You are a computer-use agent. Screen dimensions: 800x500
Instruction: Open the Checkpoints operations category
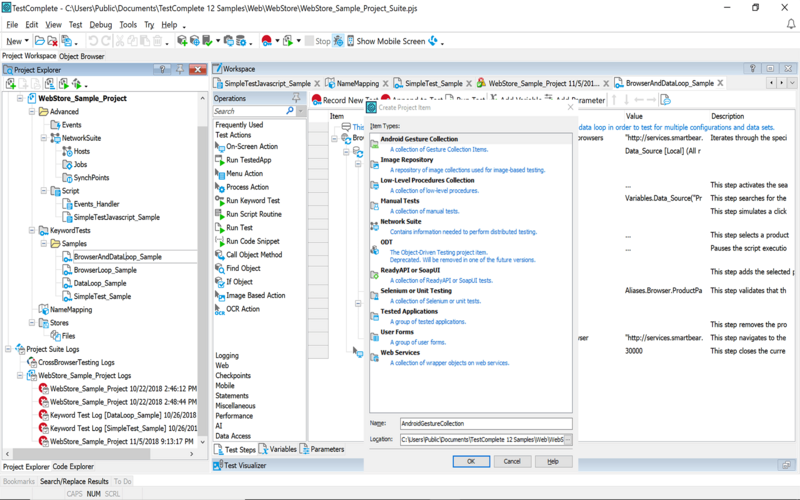point(233,376)
